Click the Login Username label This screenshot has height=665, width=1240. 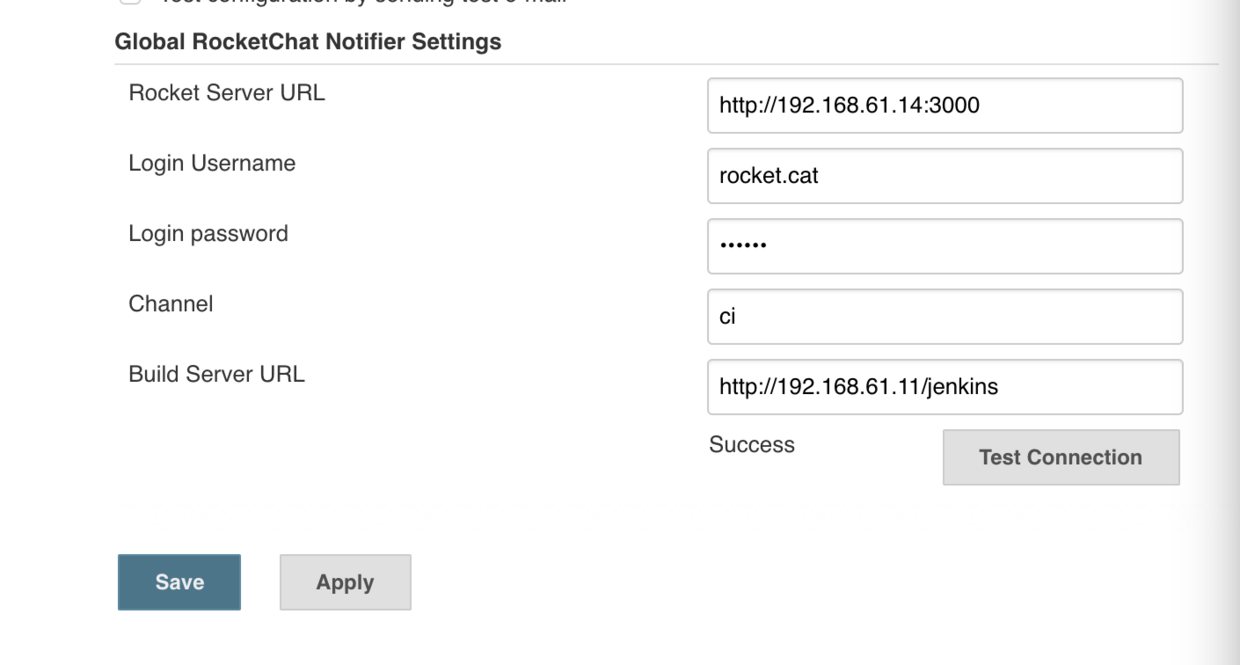point(212,163)
